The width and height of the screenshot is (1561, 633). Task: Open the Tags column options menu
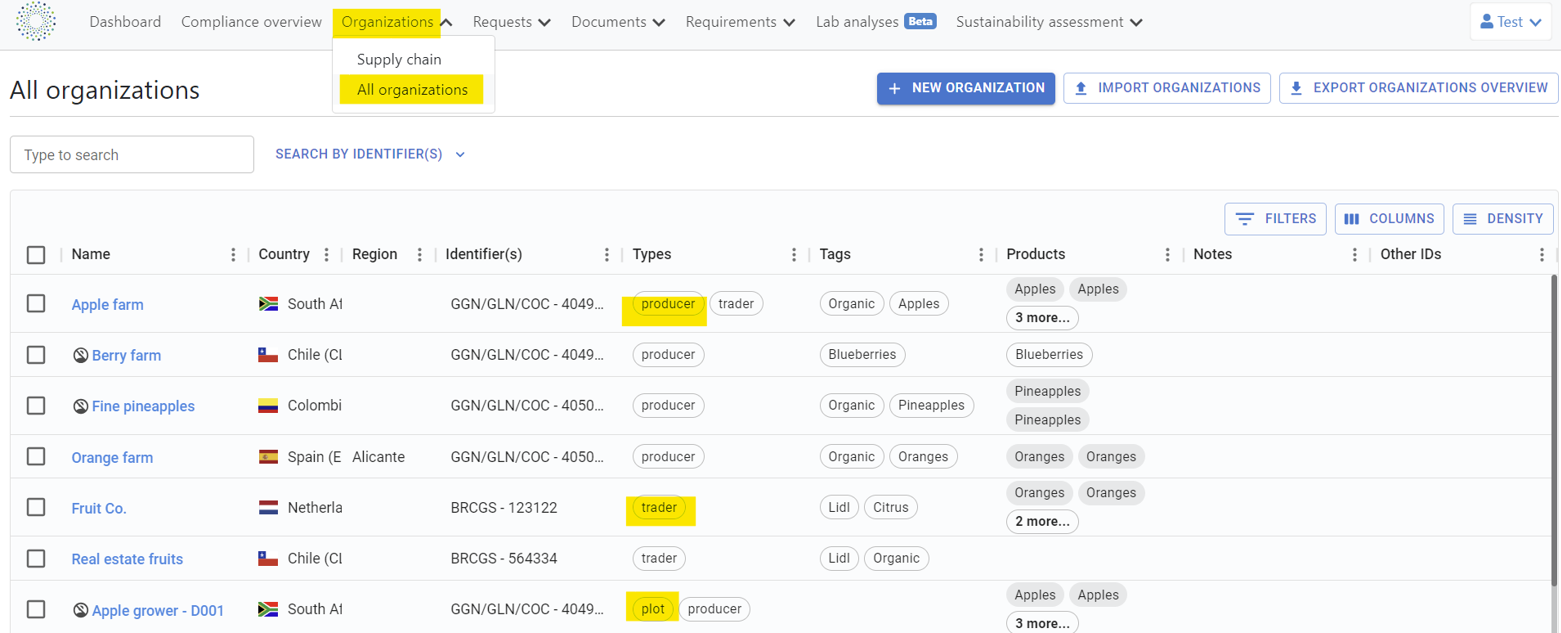coord(982,255)
